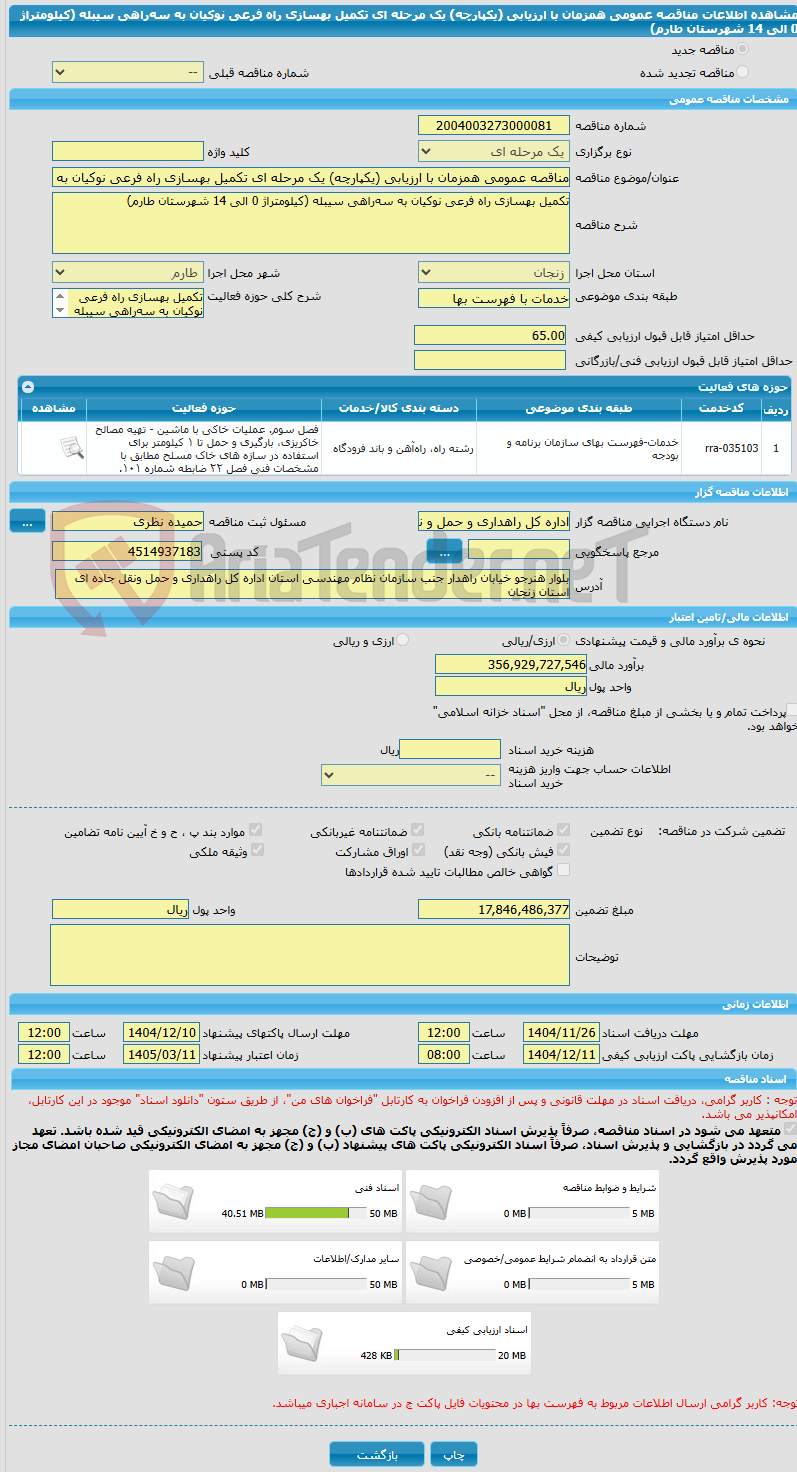Open the نوع برگزاری dropdown
The width and height of the screenshot is (797, 1472).
point(494,151)
